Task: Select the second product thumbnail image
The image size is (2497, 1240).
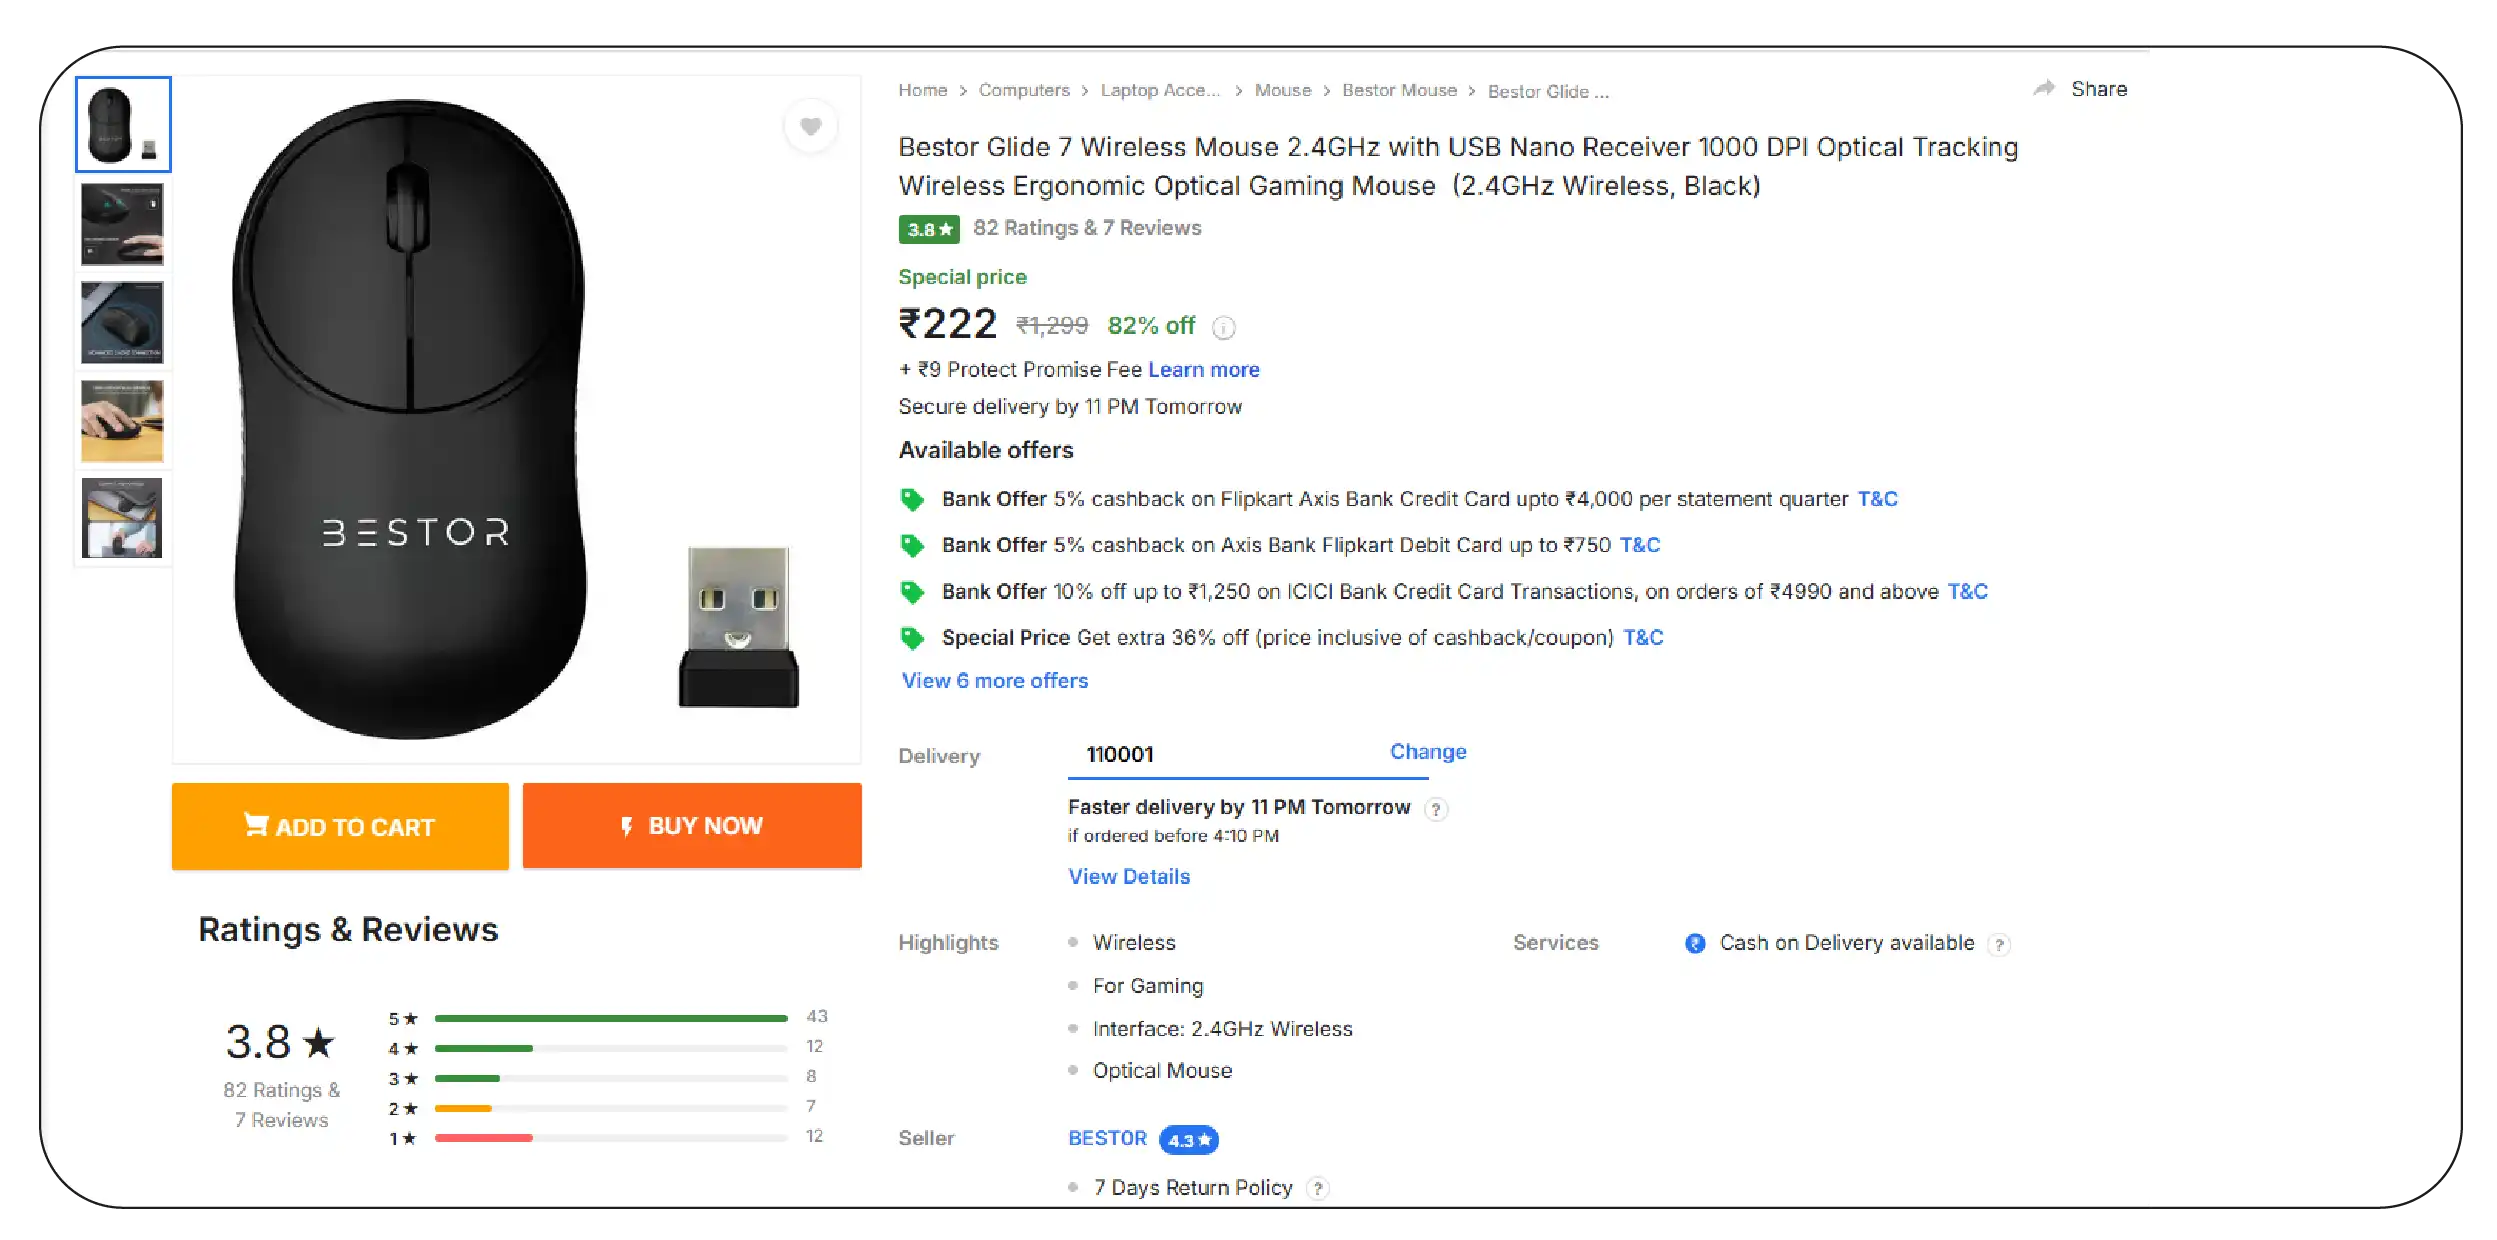Action: [122, 224]
